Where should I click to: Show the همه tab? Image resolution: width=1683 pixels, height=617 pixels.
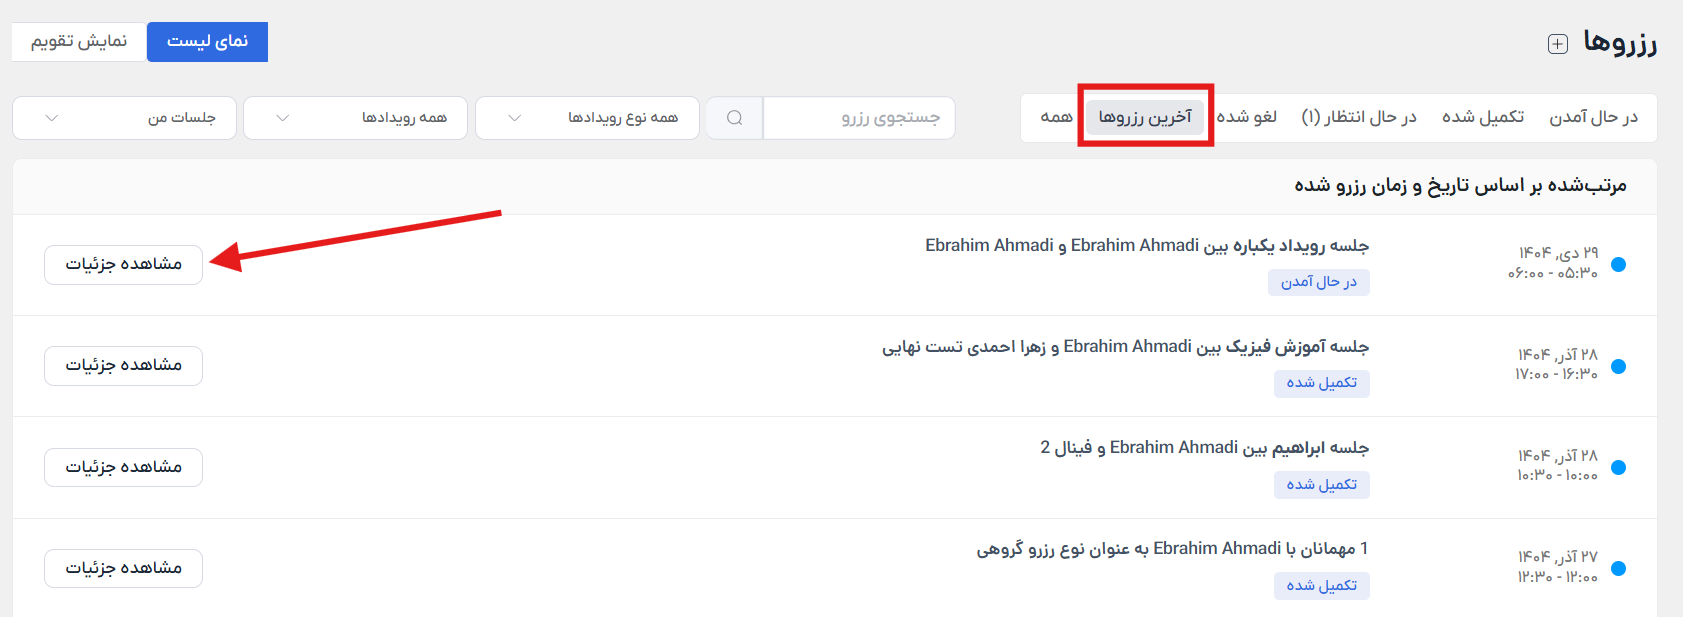click(1056, 117)
